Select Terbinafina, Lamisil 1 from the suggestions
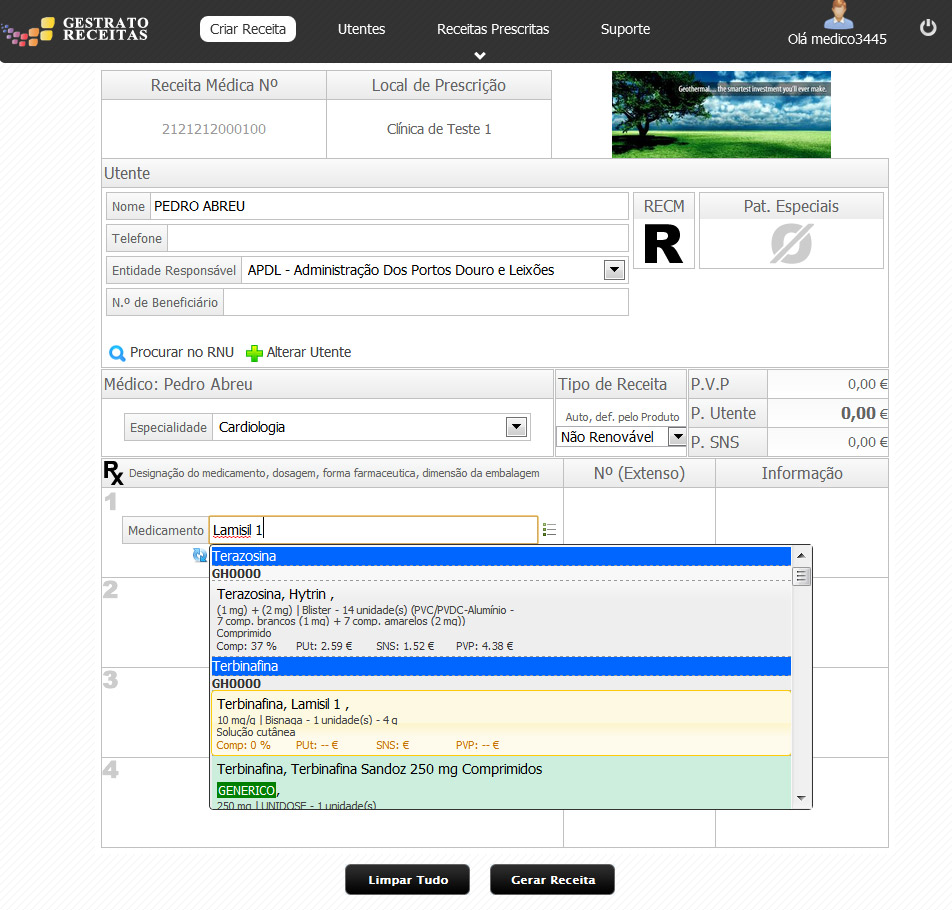The width and height of the screenshot is (952, 910). click(500, 721)
